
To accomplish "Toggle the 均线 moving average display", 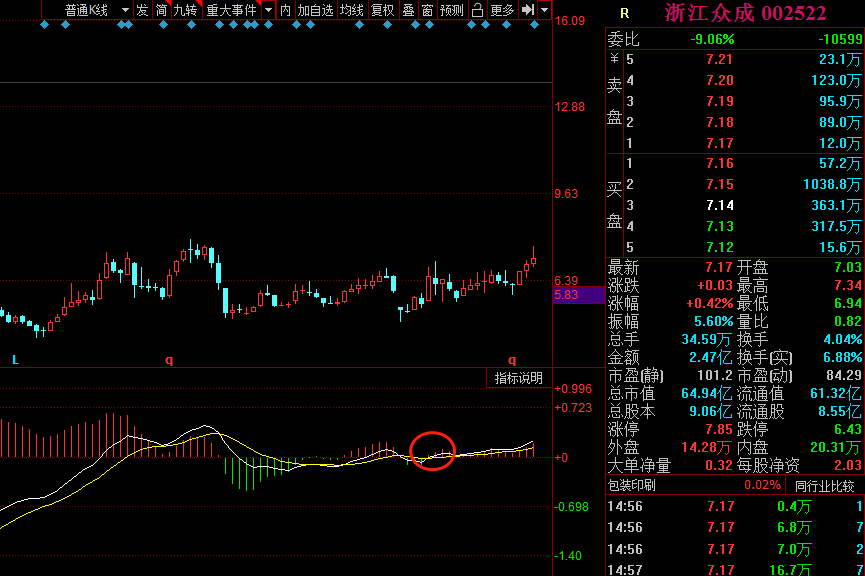I will [353, 12].
